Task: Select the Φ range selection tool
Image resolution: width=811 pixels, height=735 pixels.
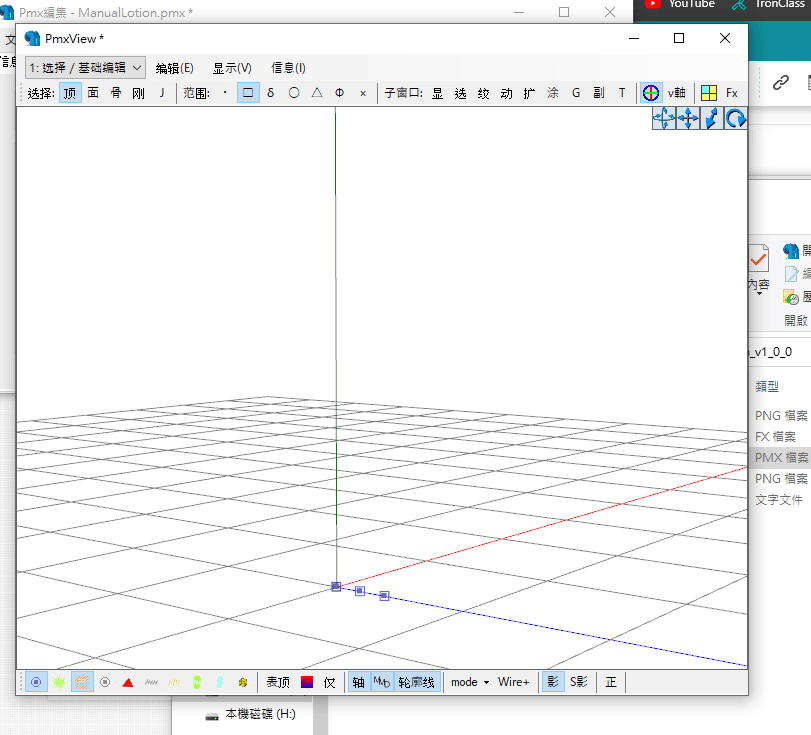Action: click(x=339, y=93)
